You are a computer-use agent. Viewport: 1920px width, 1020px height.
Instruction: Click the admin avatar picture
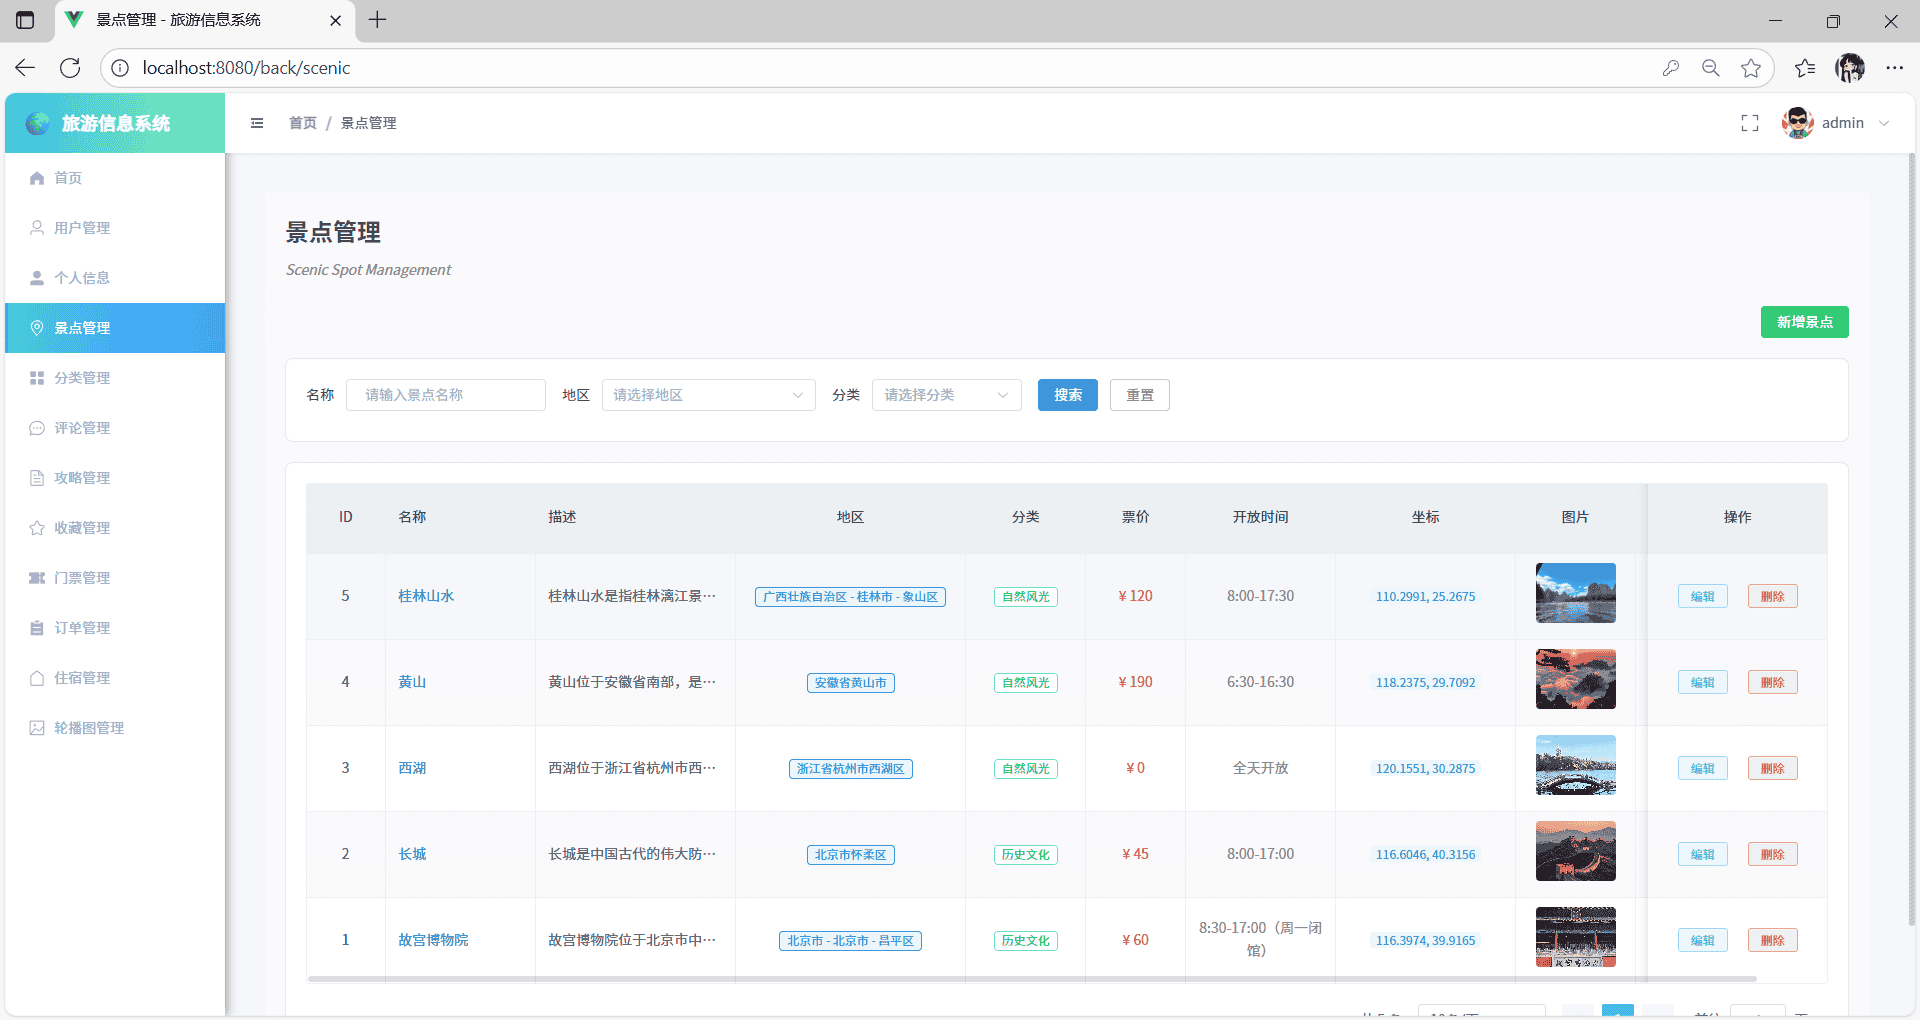tap(1797, 123)
